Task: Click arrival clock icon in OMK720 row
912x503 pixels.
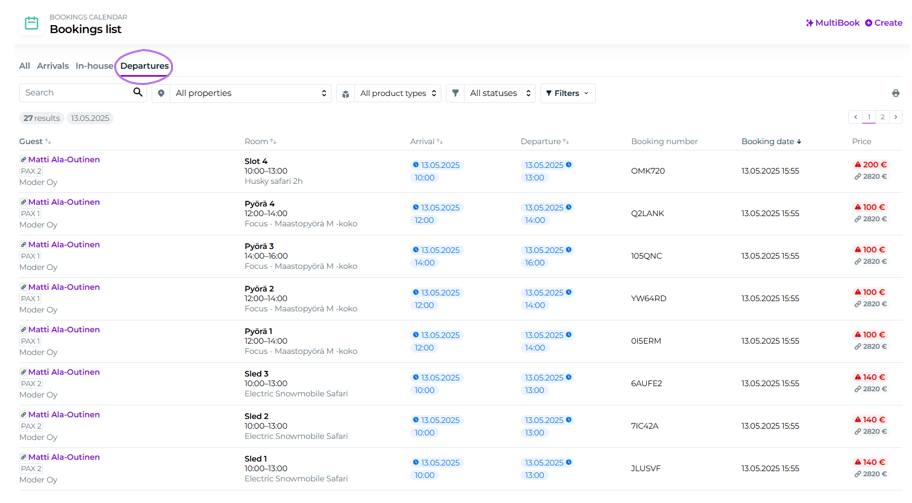Action: [416, 165]
